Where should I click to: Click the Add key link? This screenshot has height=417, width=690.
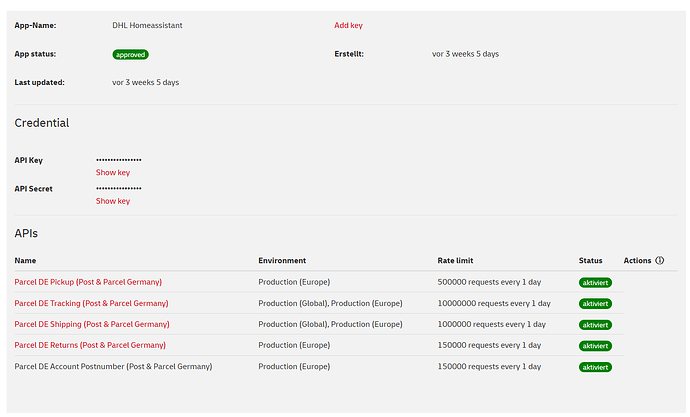click(348, 25)
